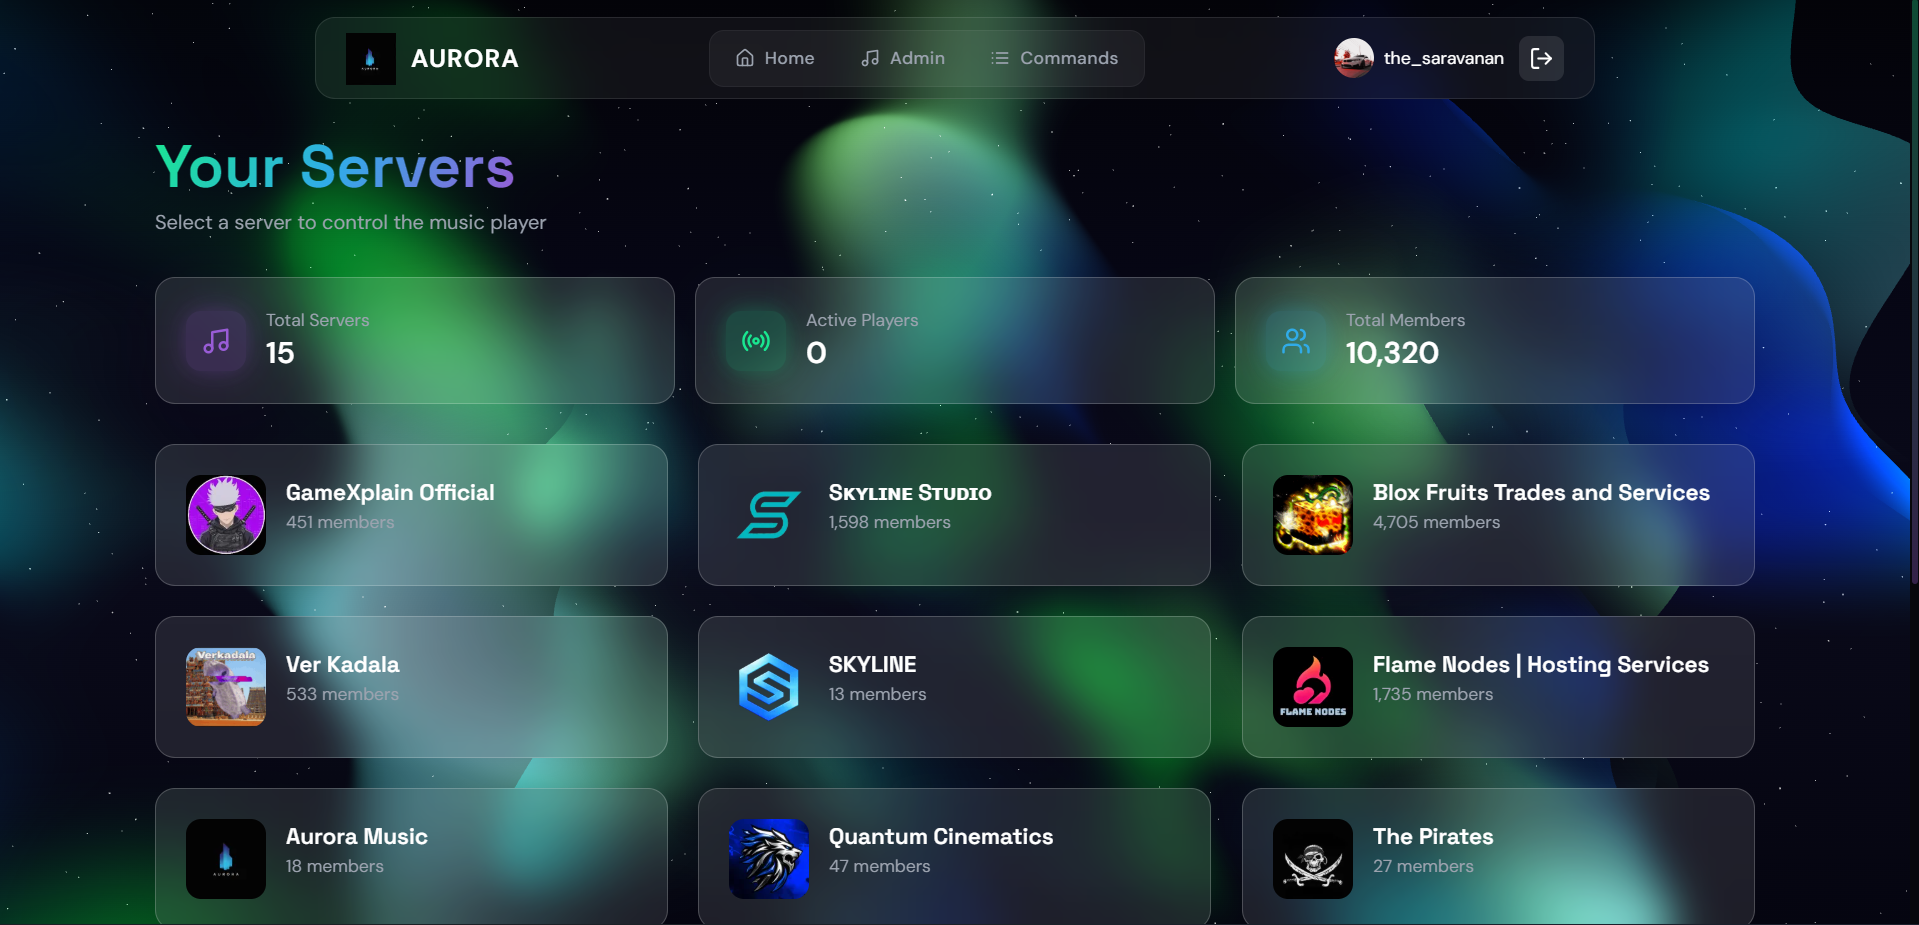1919x925 pixels.
Task: Click the Home tab house icon
Action: coord(745,58)
